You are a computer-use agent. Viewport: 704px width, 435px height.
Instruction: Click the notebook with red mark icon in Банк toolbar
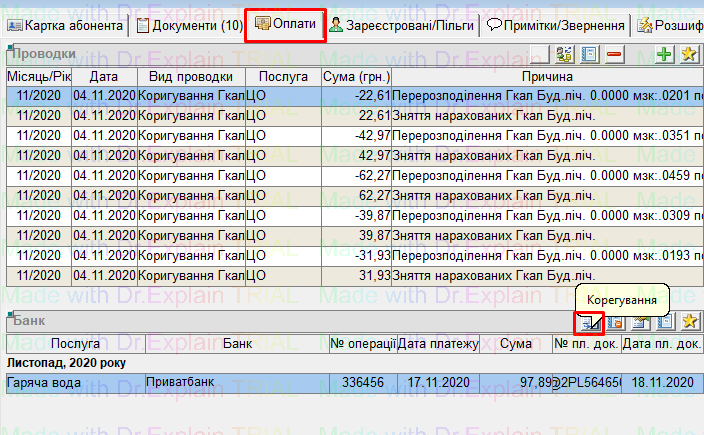(x=616, y=322)
